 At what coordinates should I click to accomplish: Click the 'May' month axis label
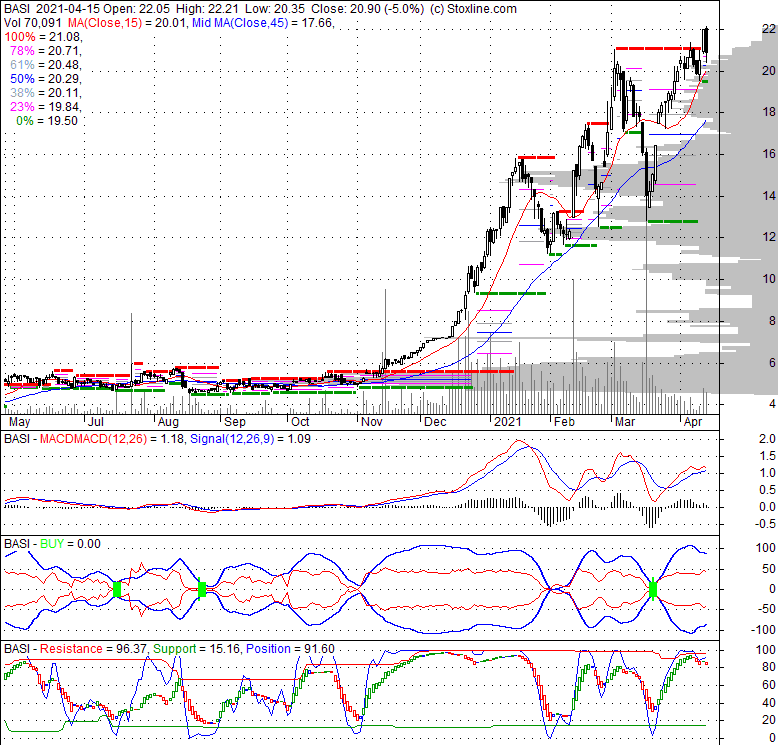click(x=19, y=422)
